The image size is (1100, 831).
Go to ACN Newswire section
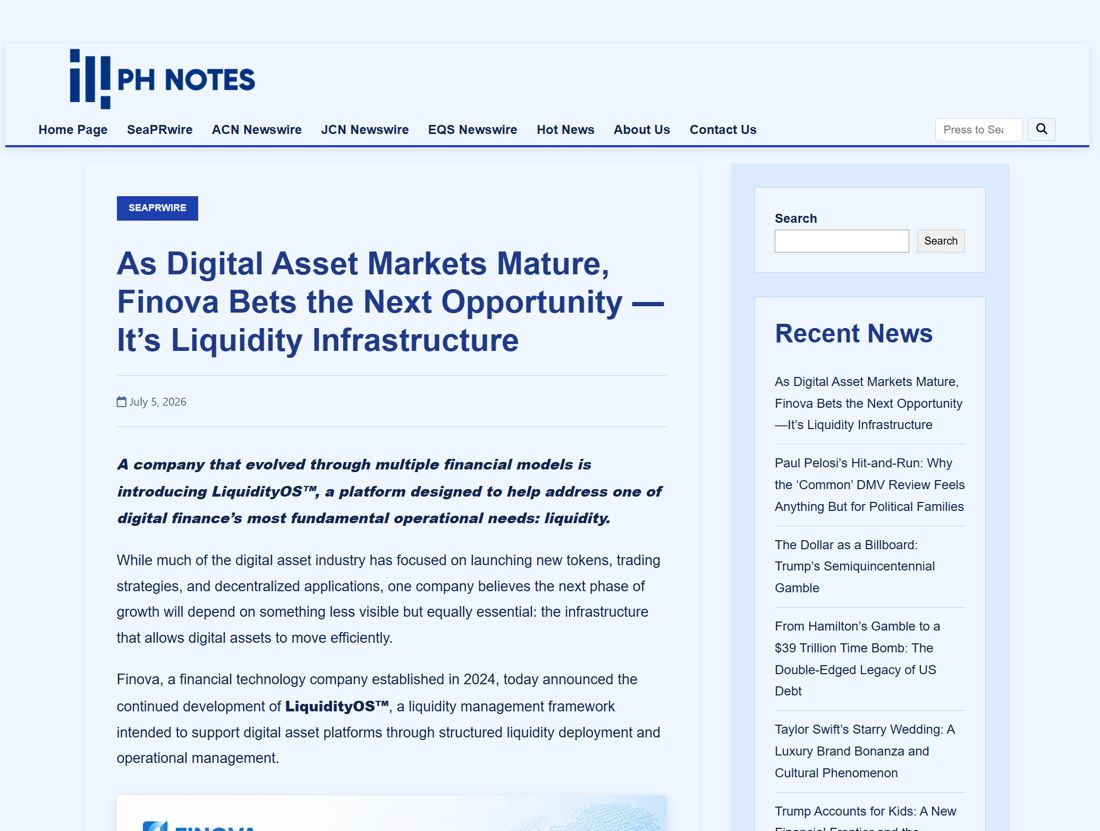[257, 130]
